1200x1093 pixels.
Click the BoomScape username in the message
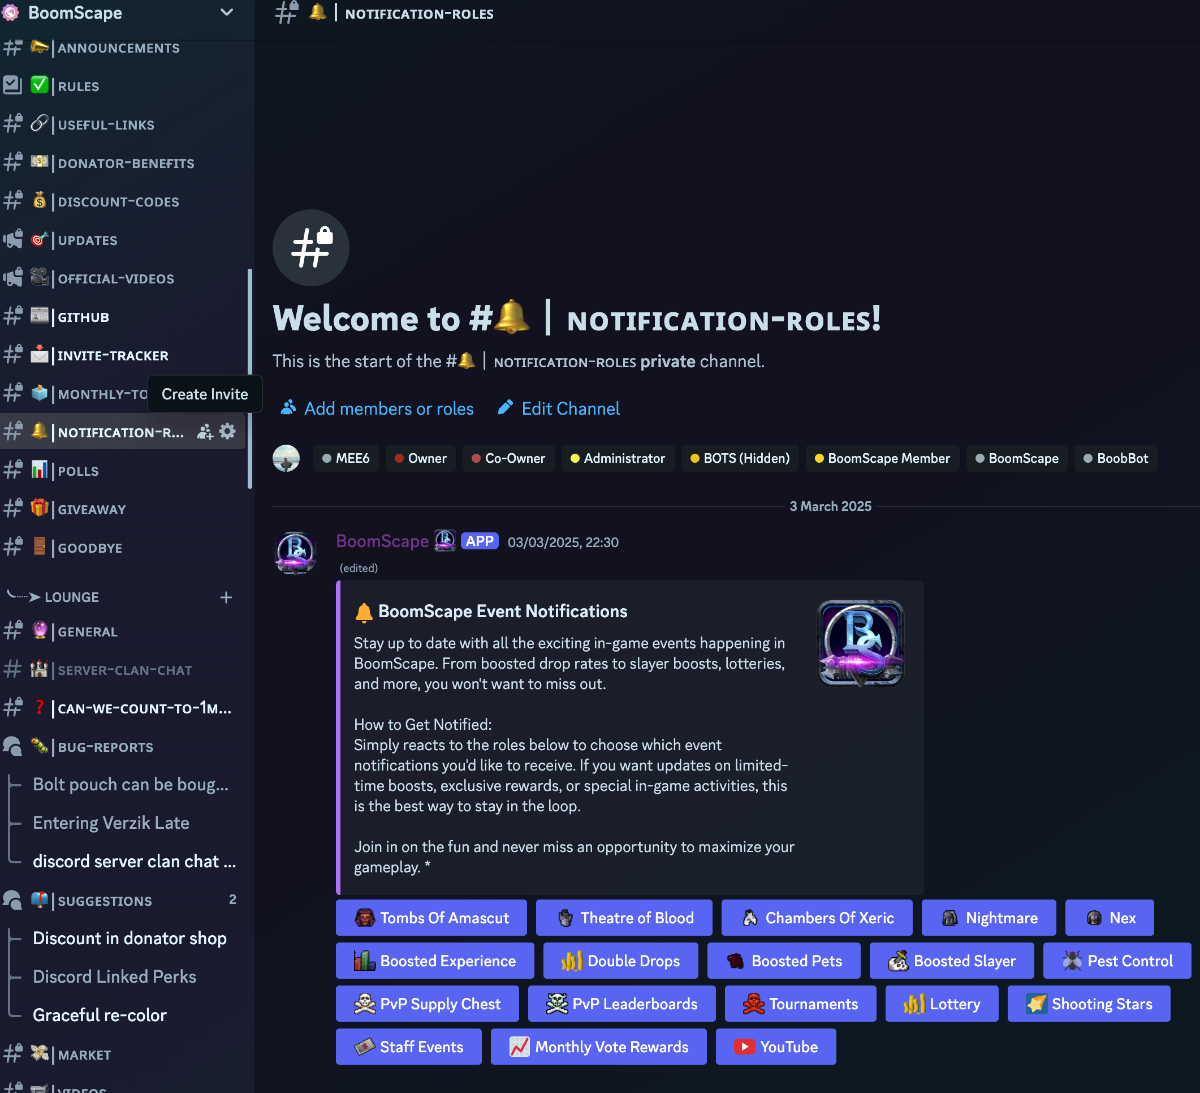click(382, 541)
